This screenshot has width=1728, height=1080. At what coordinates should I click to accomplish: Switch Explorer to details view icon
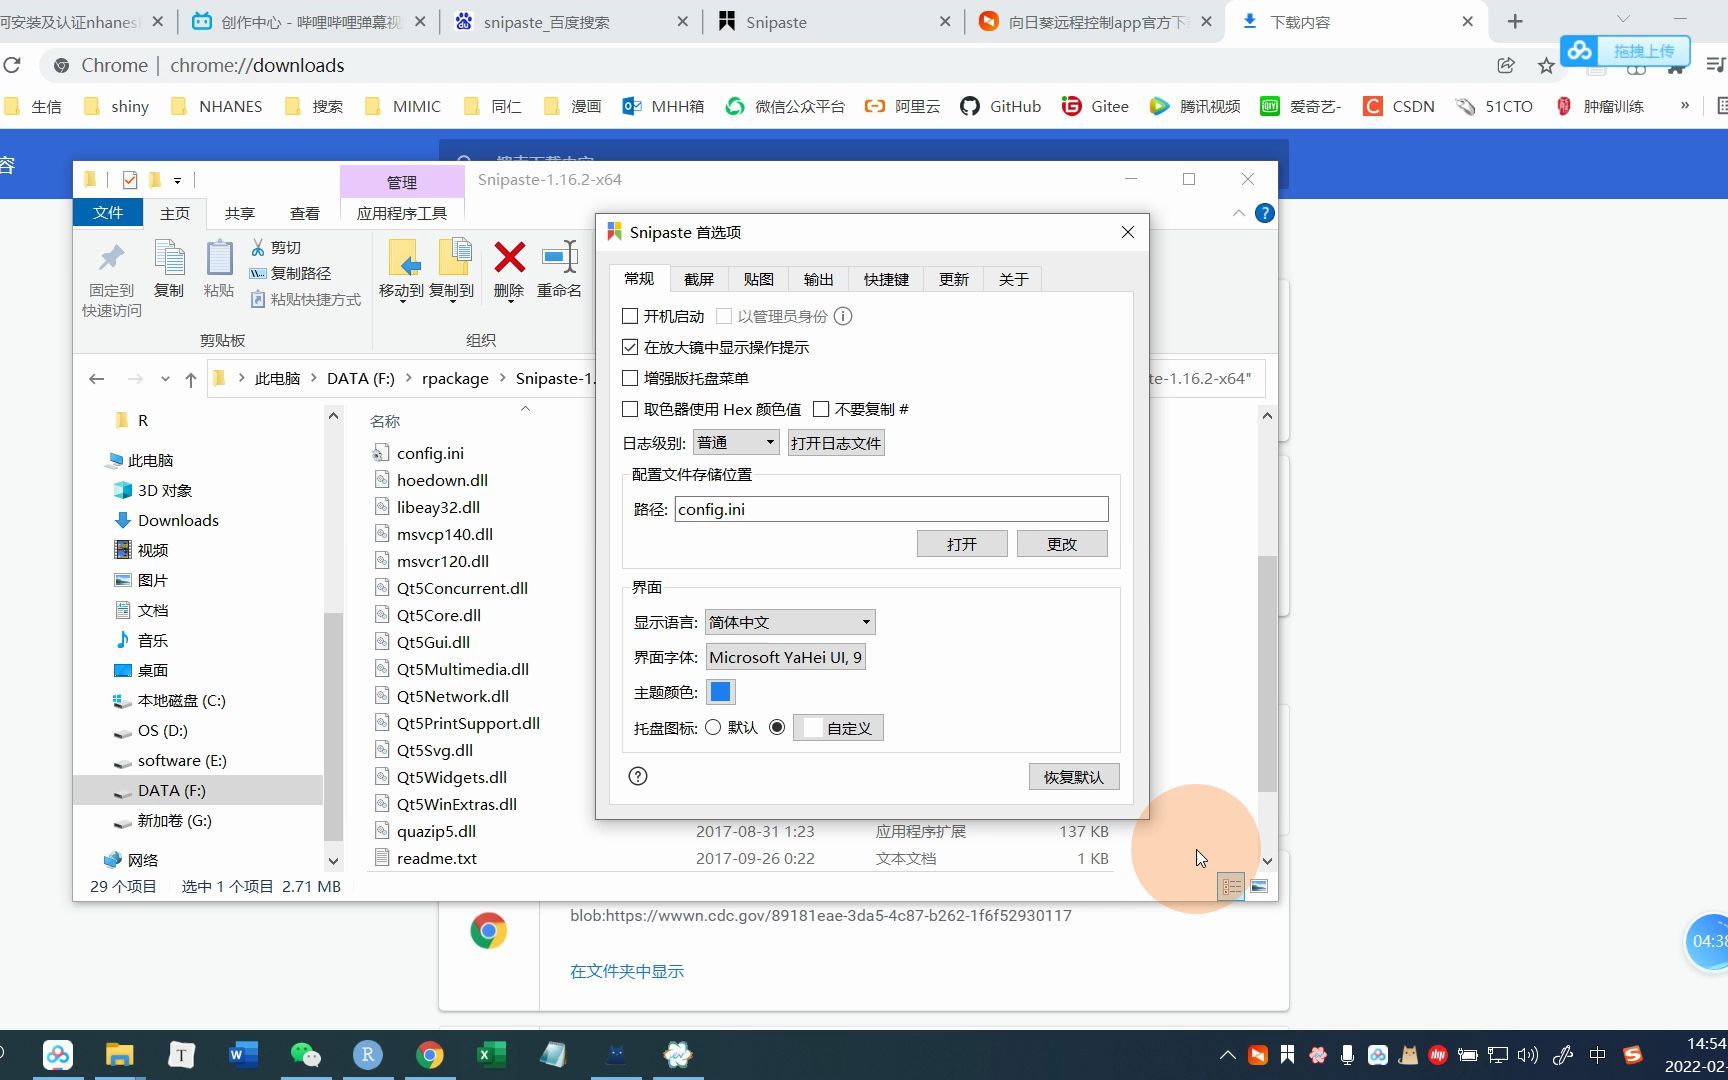tap(1231, 886)
